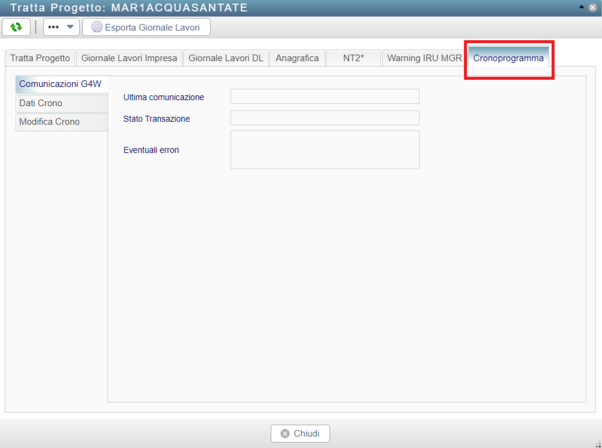Focus the Stato Transazione field
602x448 pixels.
pos(324,118)
